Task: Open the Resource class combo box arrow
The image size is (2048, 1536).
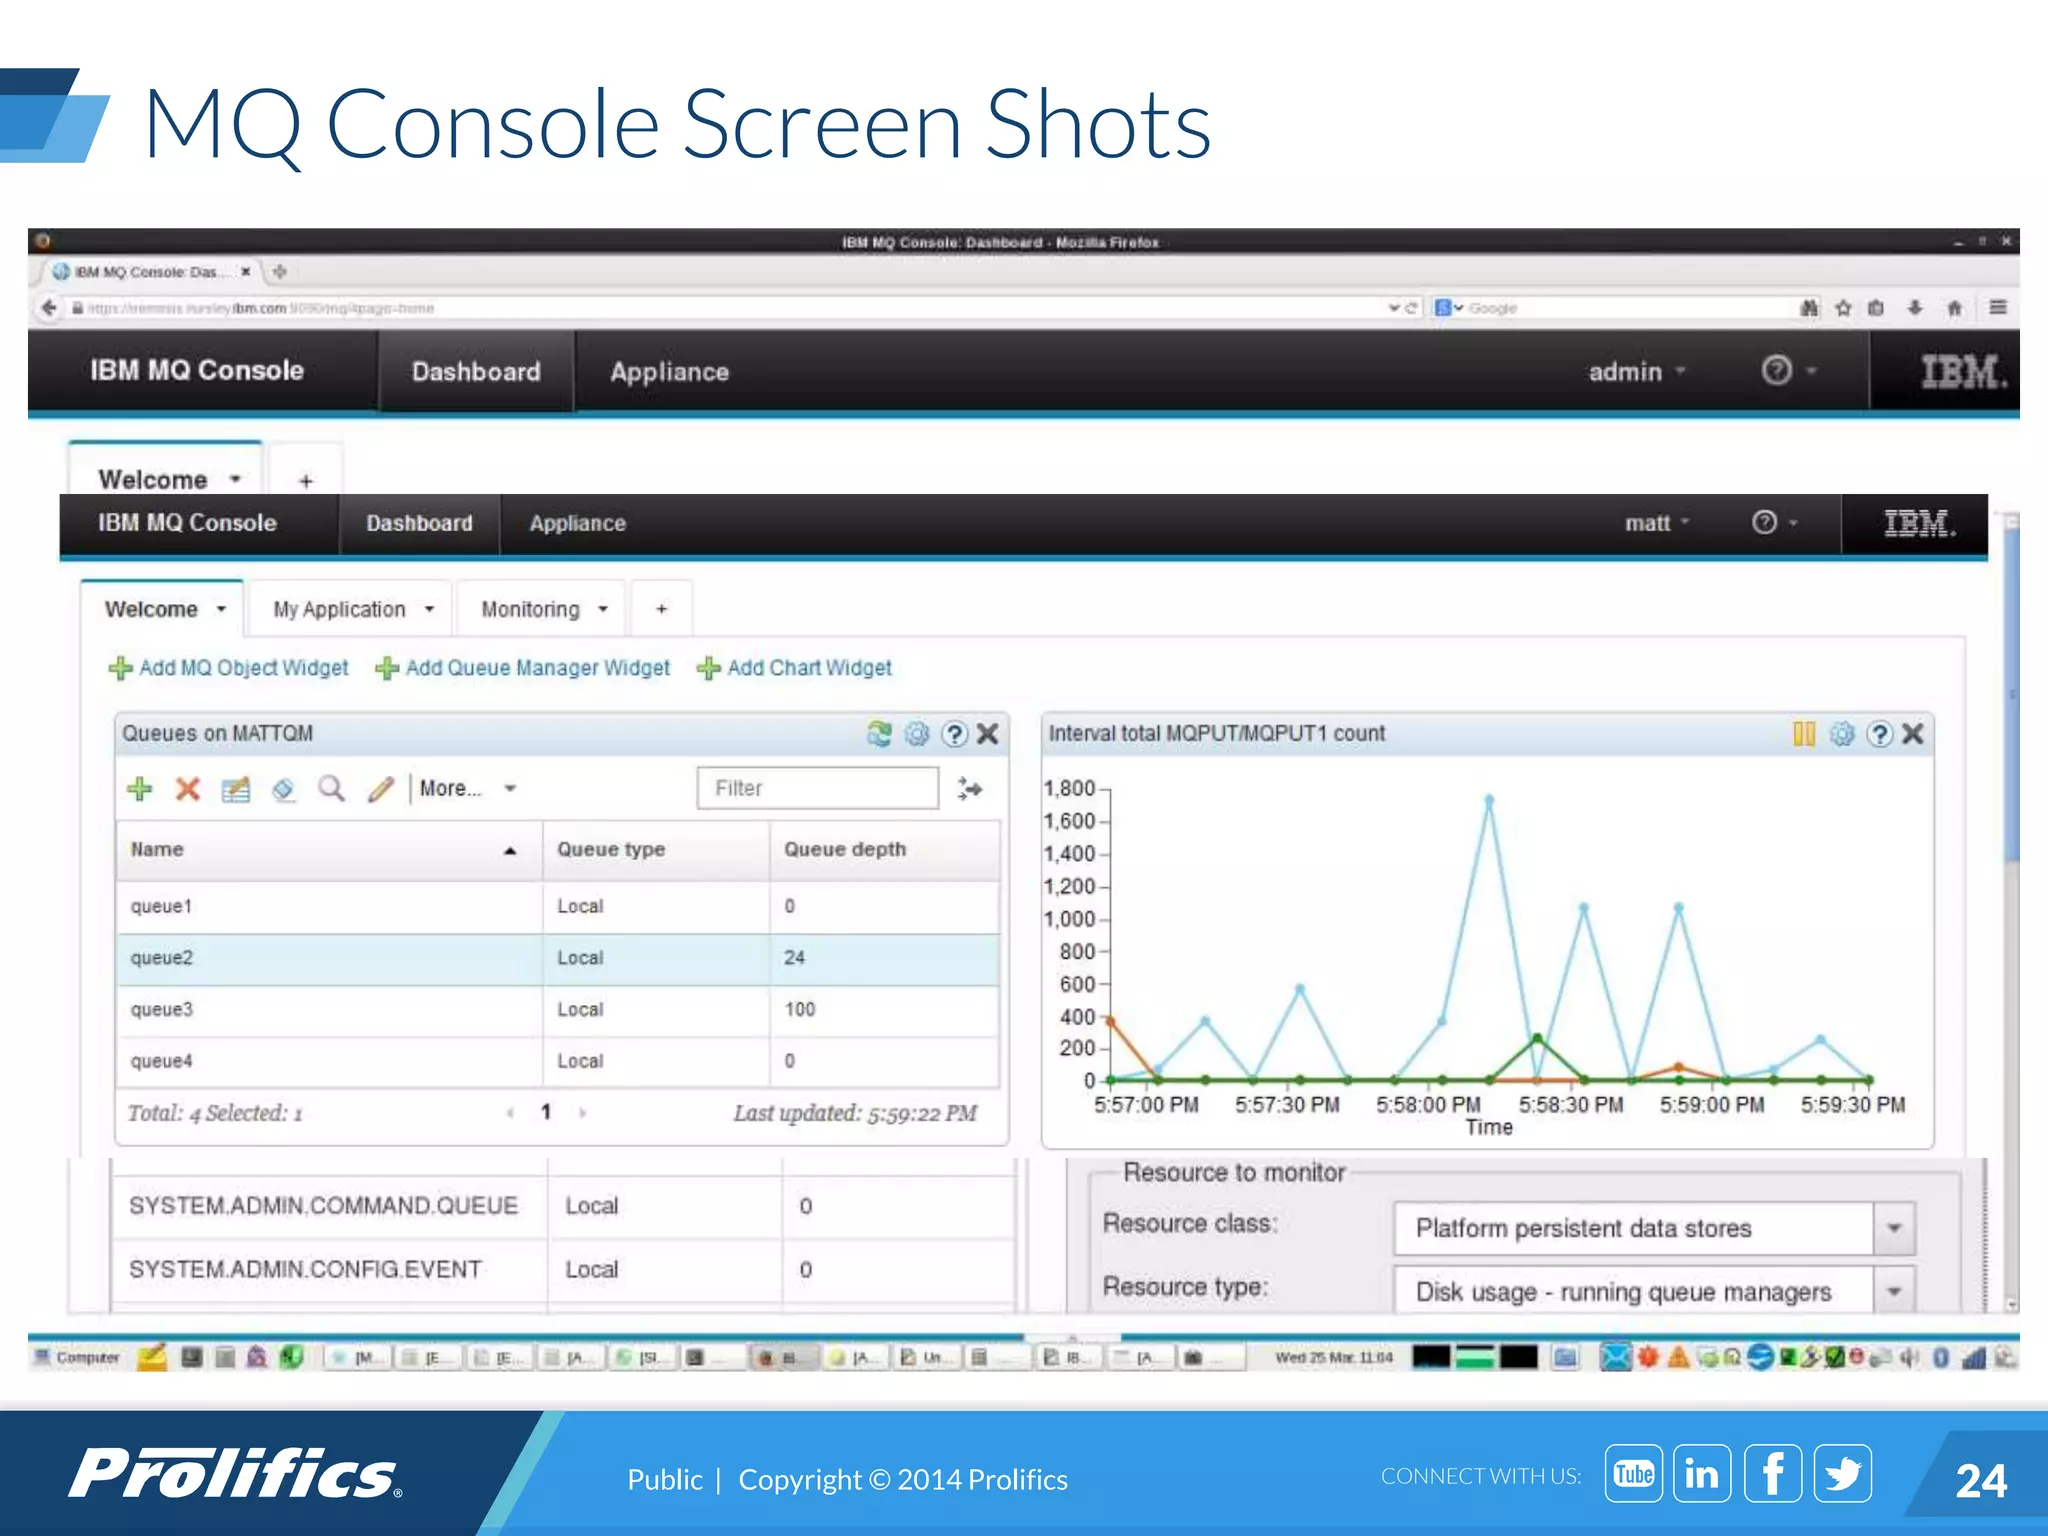Action: (1894, 1228)
